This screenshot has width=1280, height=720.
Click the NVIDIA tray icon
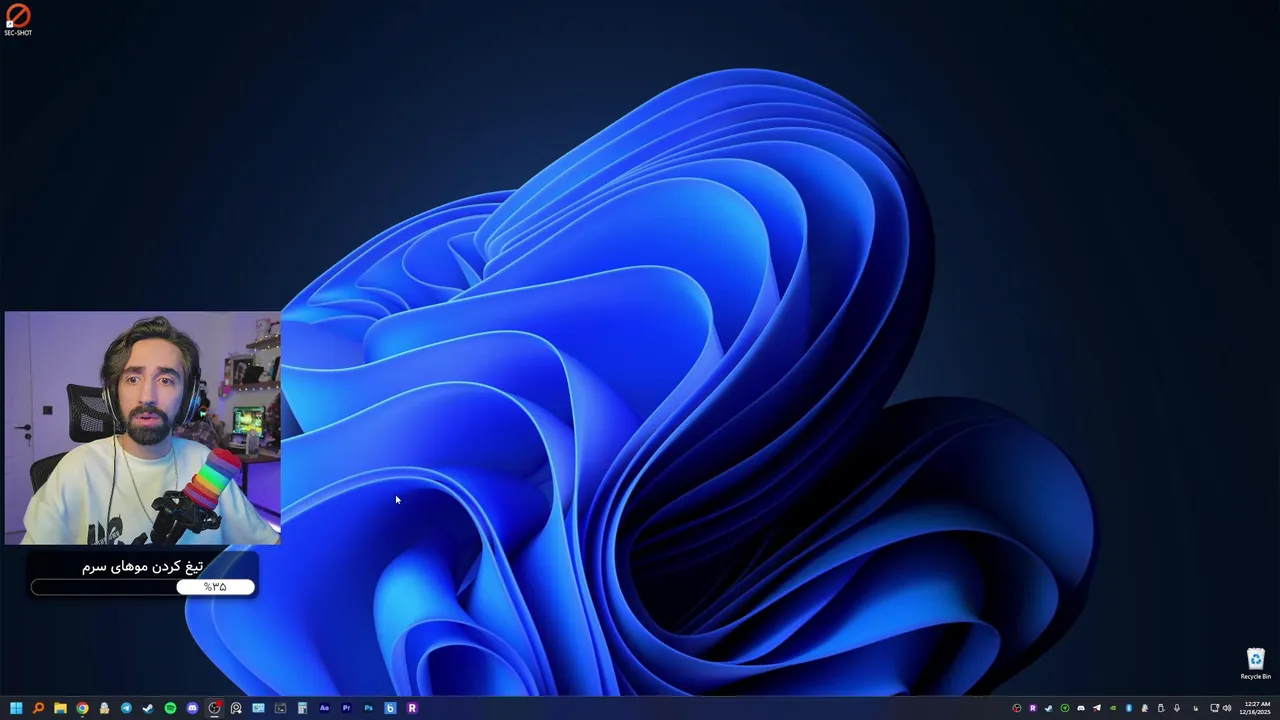[x=1113, y=708]
